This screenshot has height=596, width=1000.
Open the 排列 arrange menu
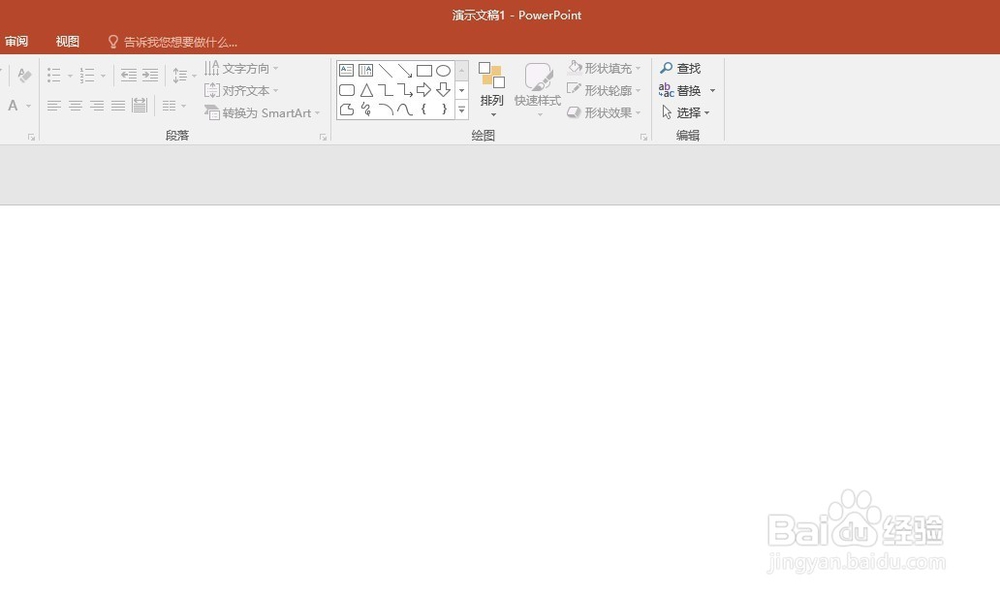(x=492, y=90)
